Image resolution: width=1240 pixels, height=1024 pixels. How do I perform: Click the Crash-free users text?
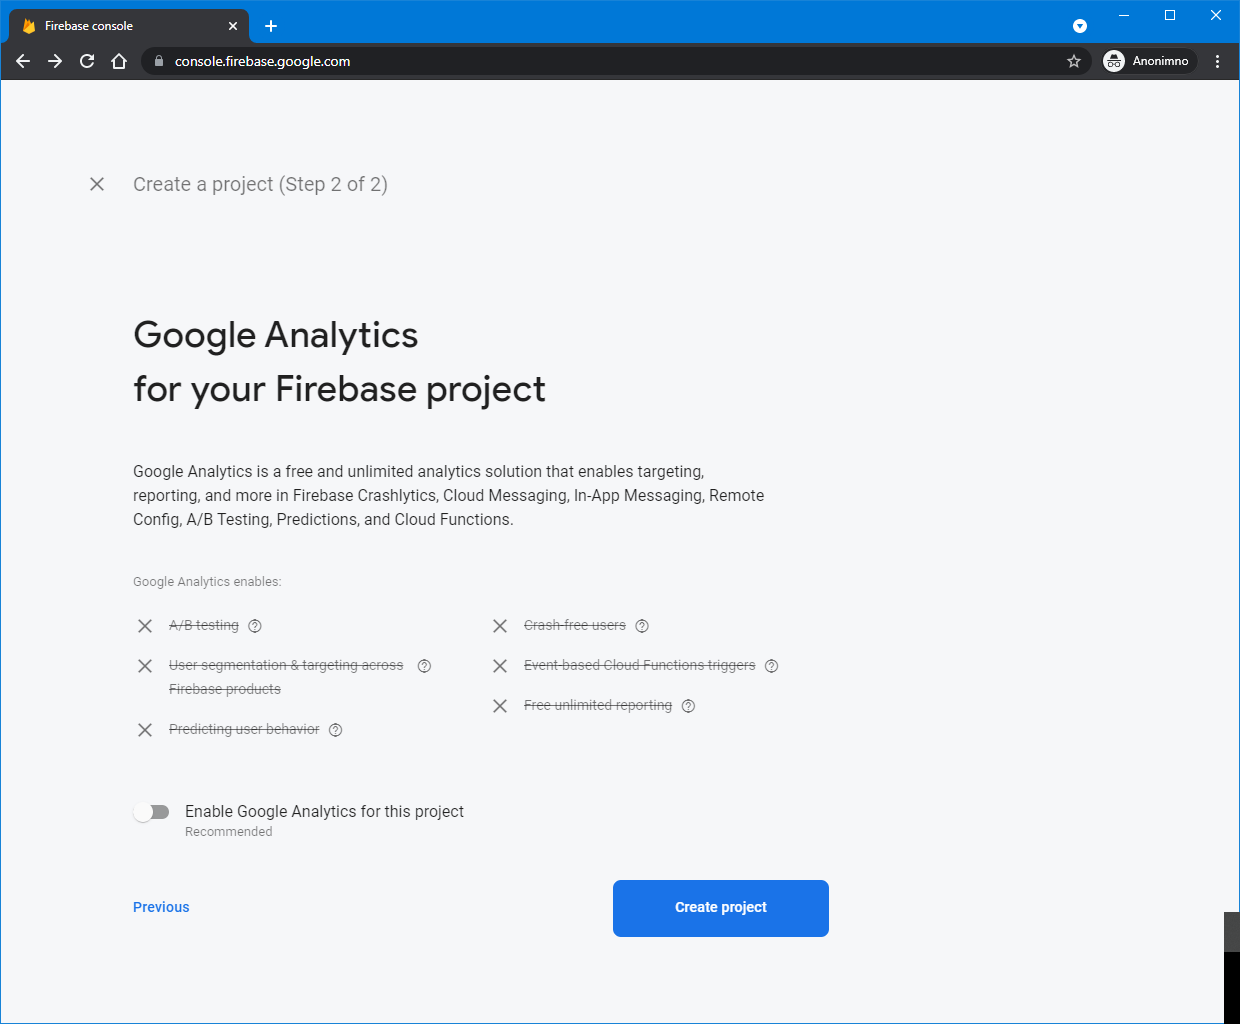tap(575, 625)
